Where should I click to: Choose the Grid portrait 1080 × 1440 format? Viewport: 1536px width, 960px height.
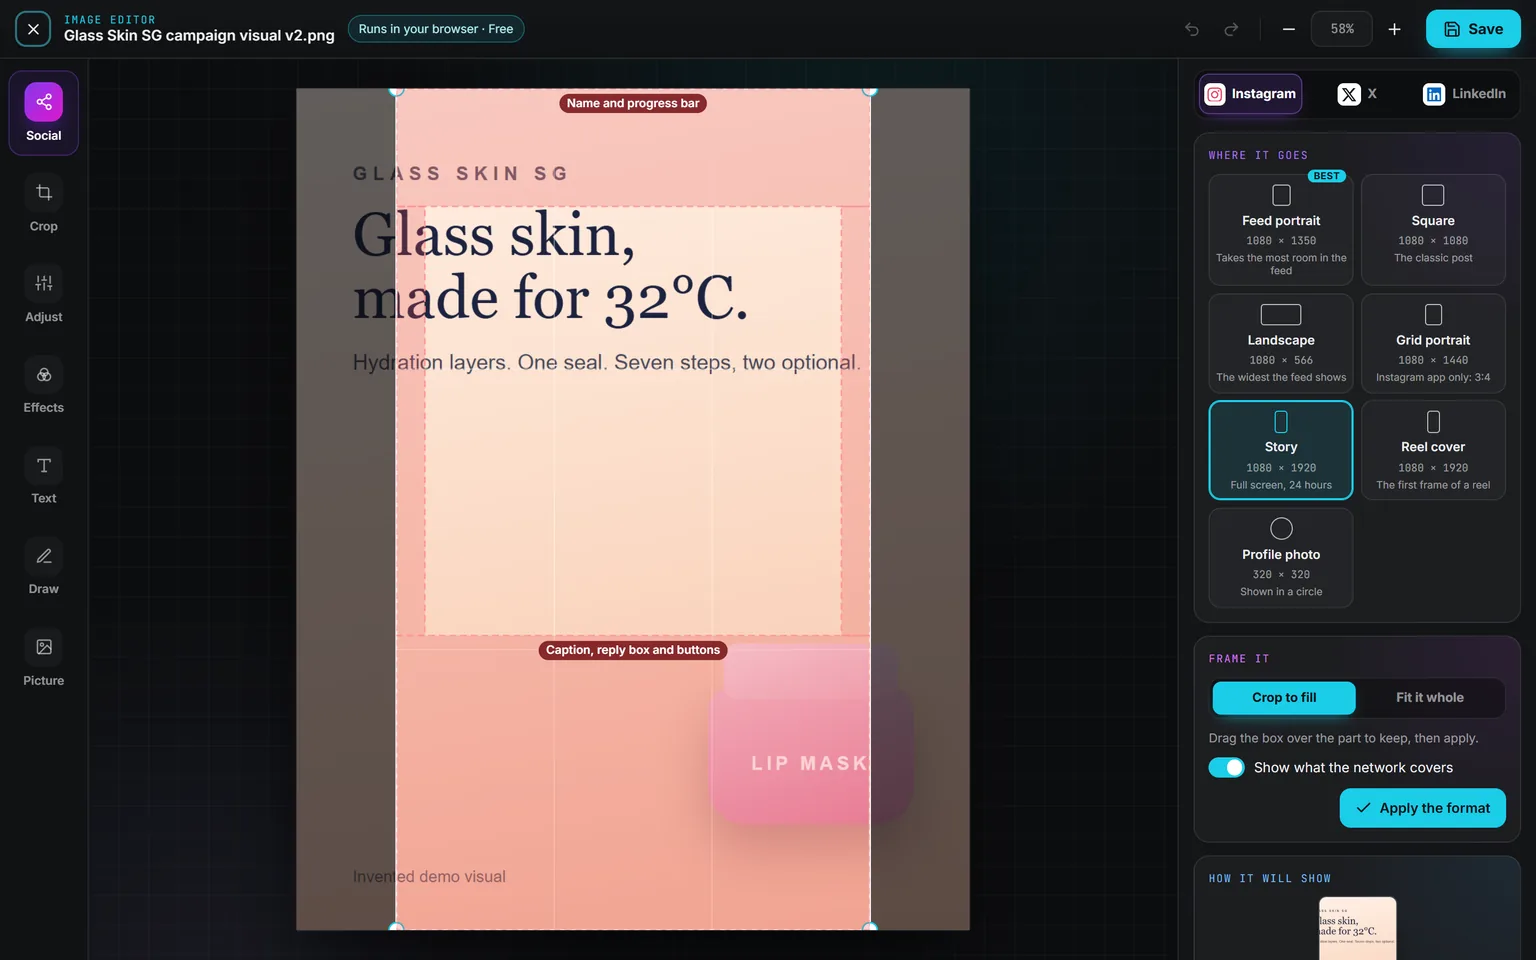click(1433, 343)
